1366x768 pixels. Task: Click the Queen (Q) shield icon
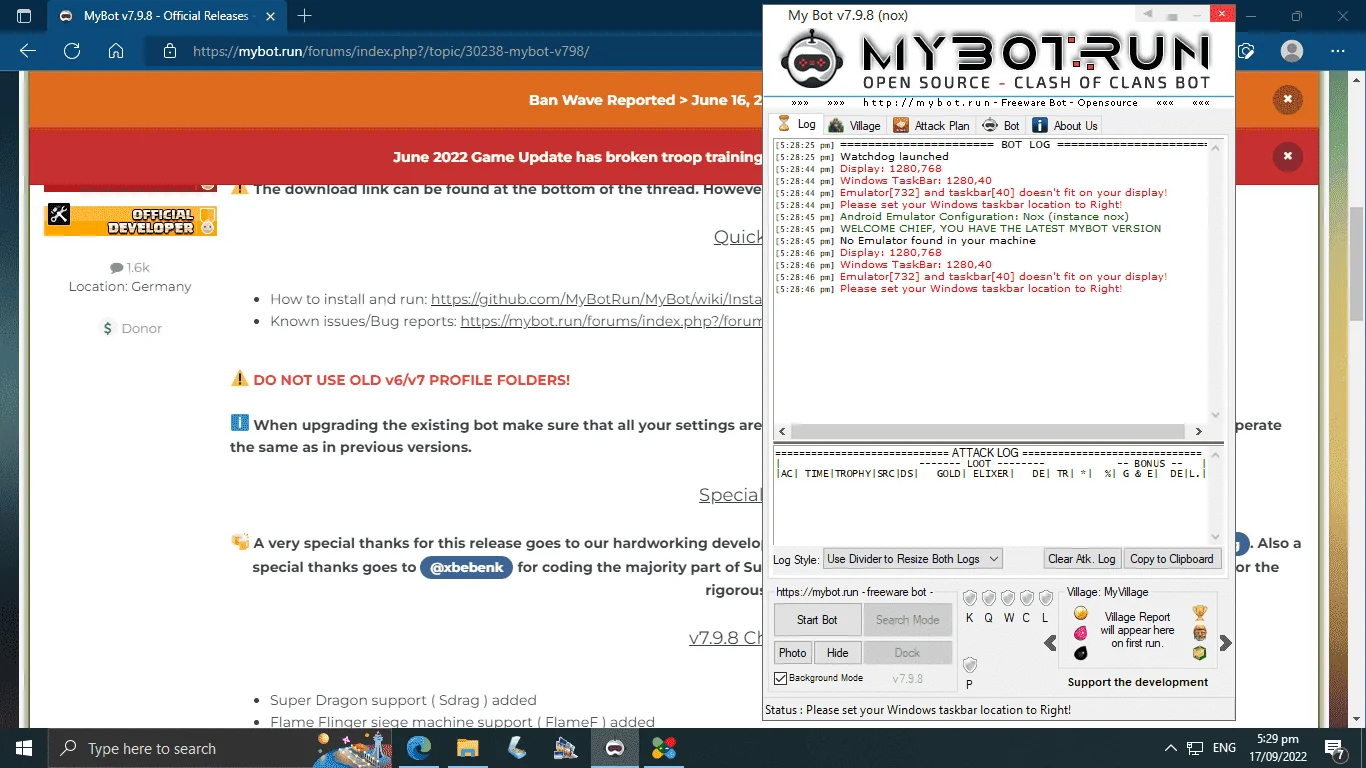click(988, 598)
